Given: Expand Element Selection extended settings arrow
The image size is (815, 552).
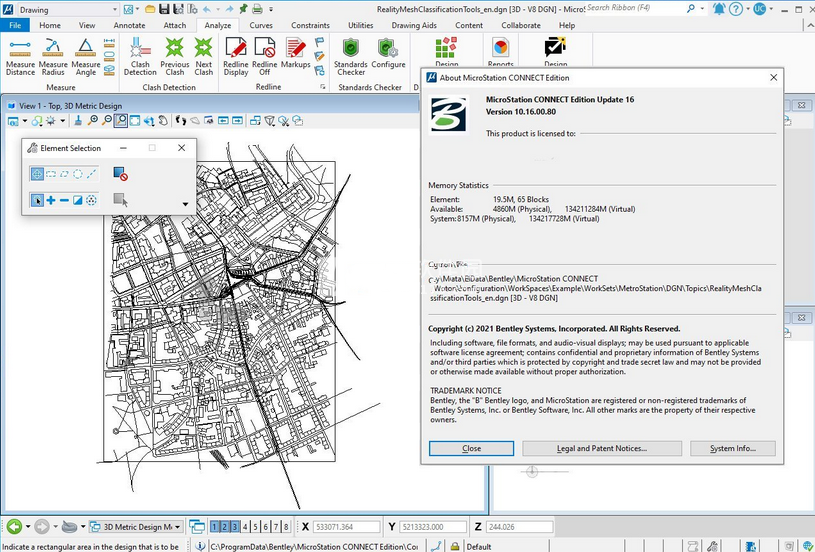Looking at the screenshot, I should [x=186, y=204].
